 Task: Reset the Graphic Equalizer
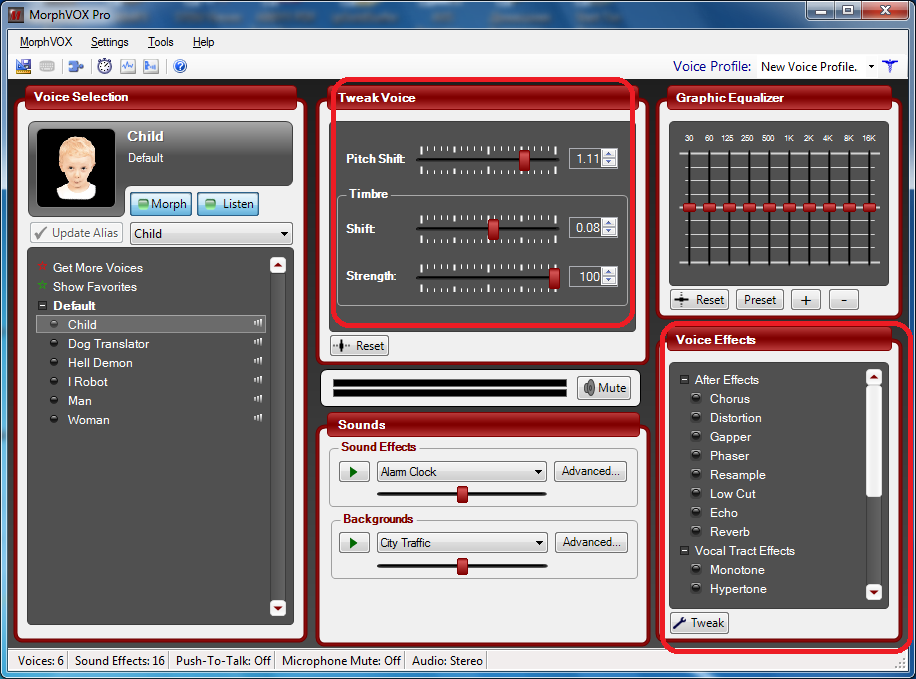point(699,300)
